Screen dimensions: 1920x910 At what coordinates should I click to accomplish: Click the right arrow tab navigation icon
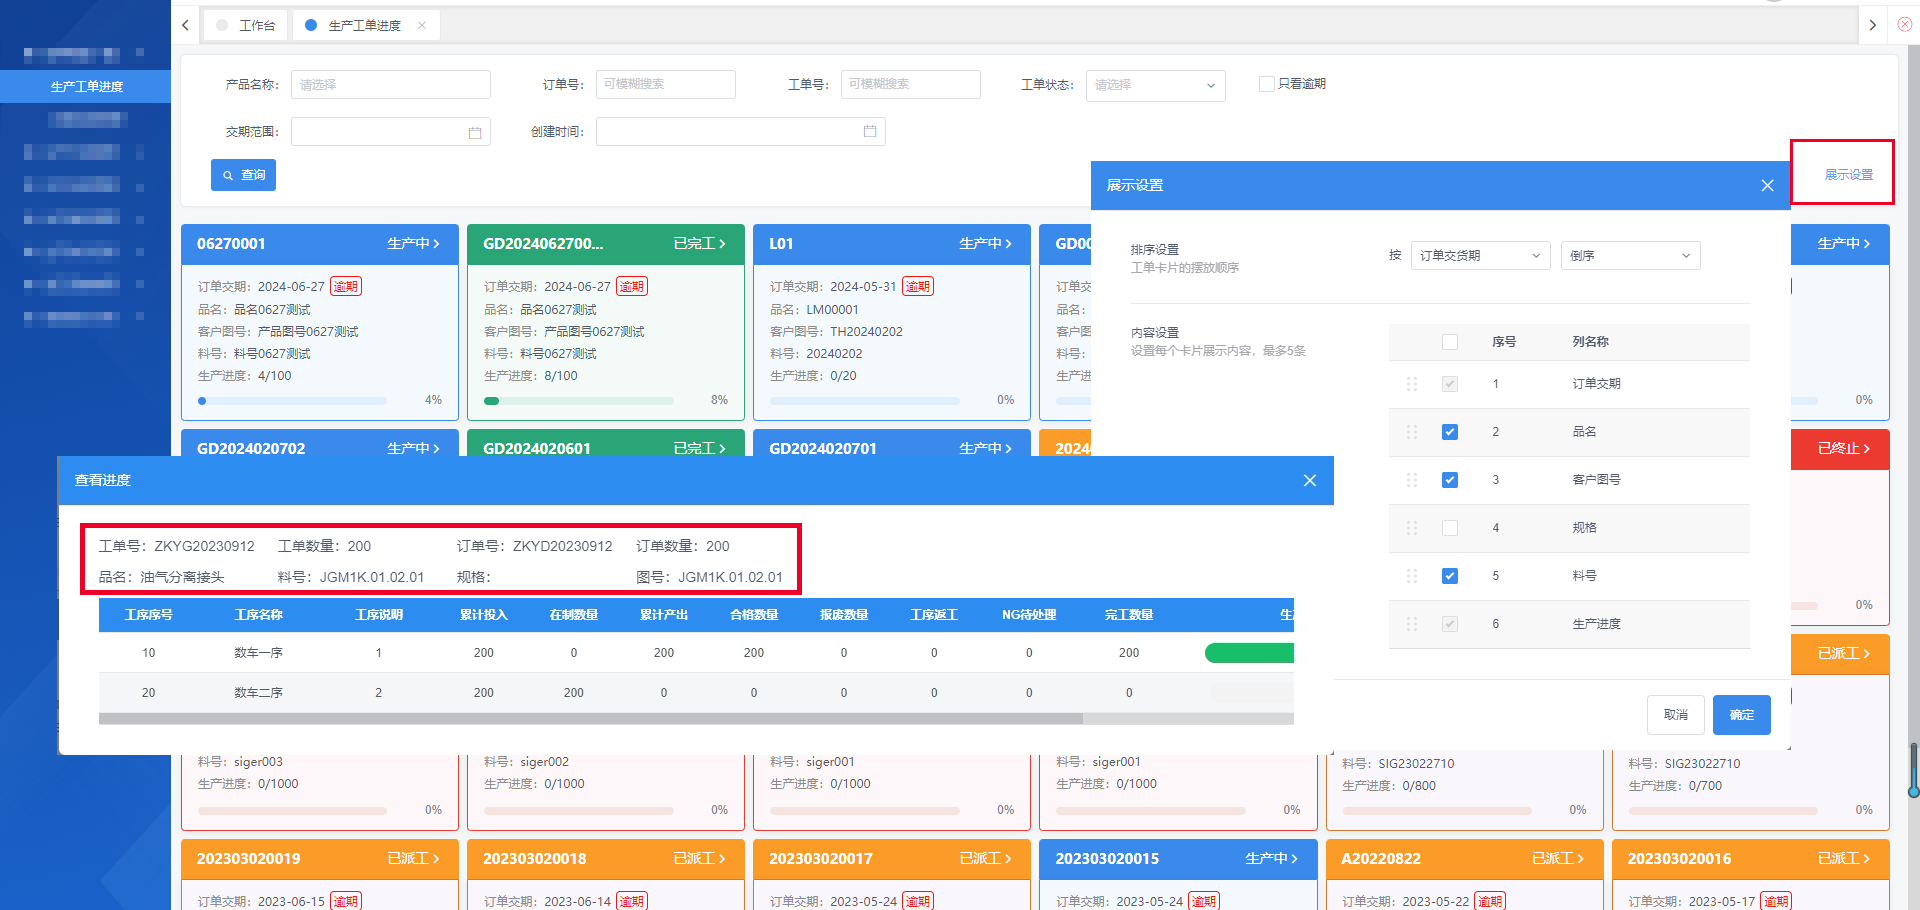1872,25
